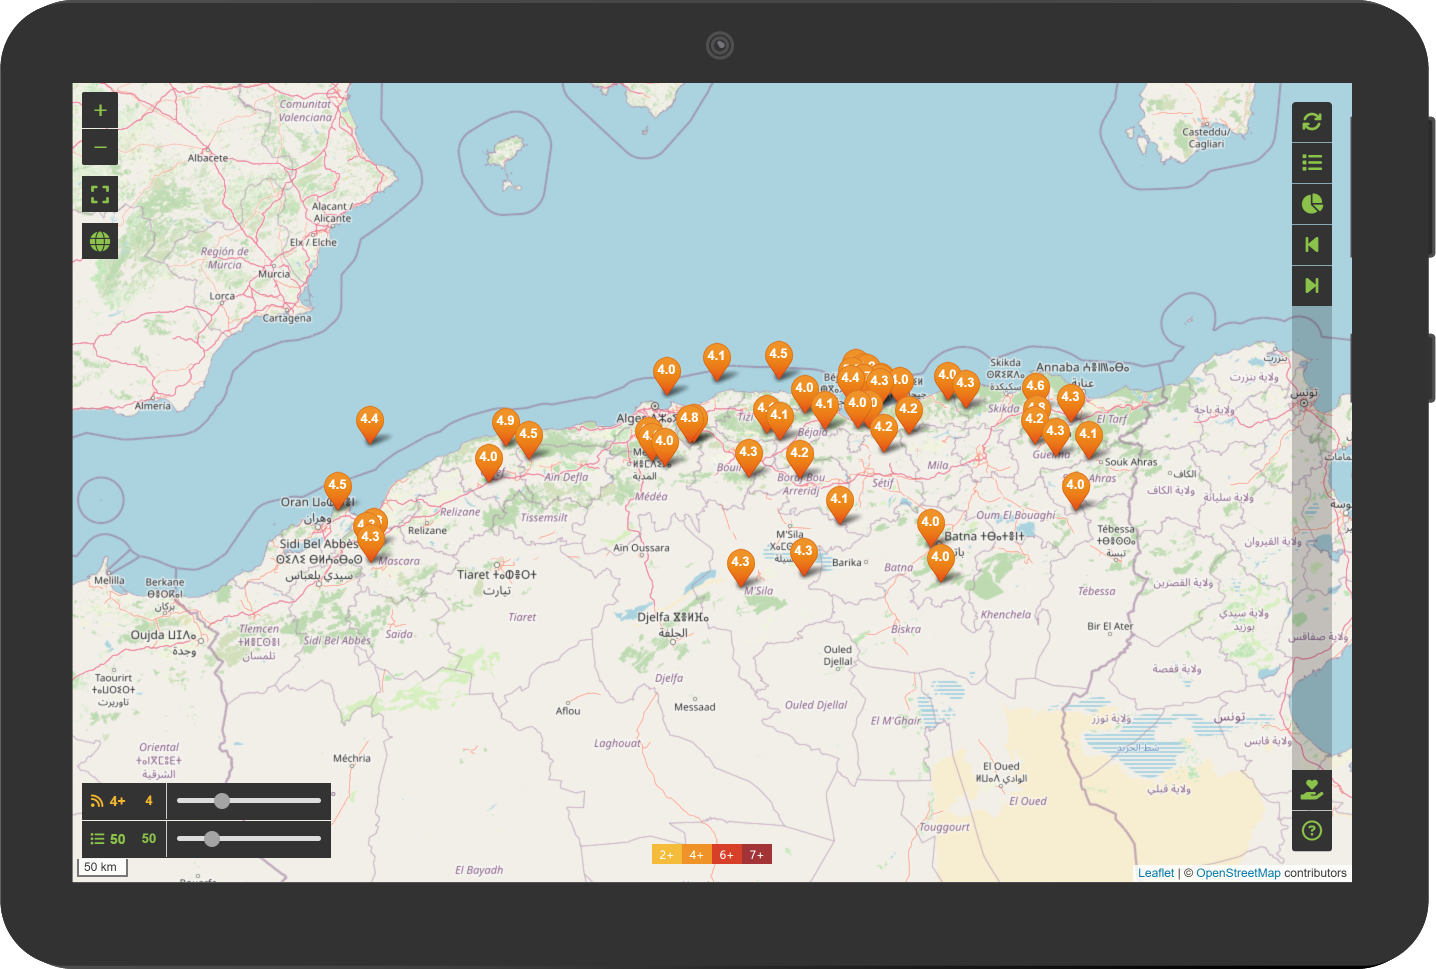Open the Leaflet attribution link

tap(1156, 873)
